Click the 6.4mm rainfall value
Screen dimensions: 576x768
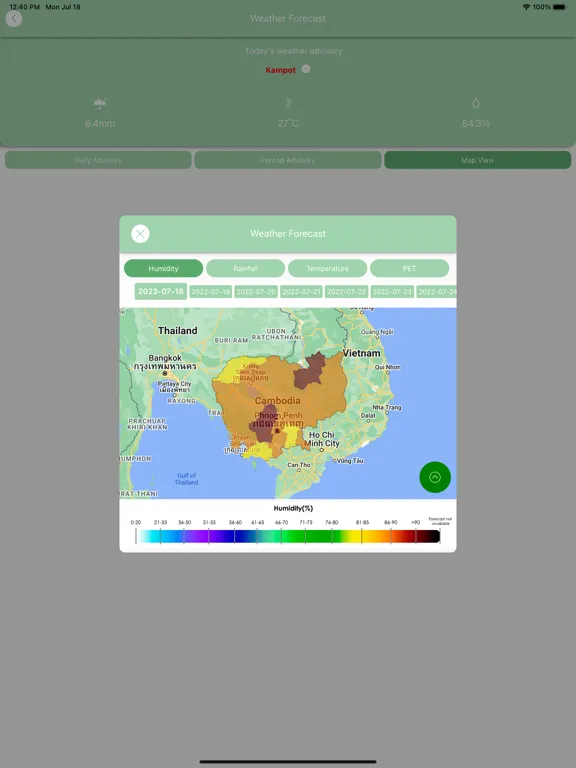coord(100,123)
